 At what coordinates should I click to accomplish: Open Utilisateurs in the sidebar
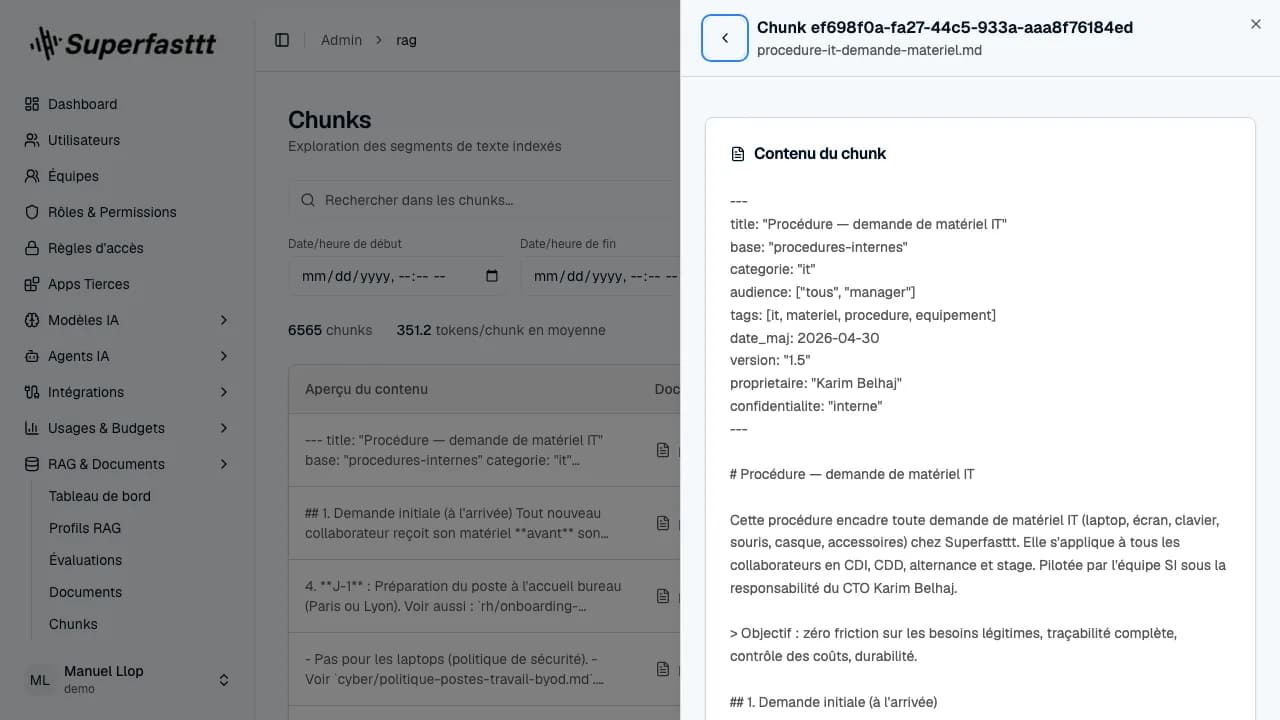point(128,140)
